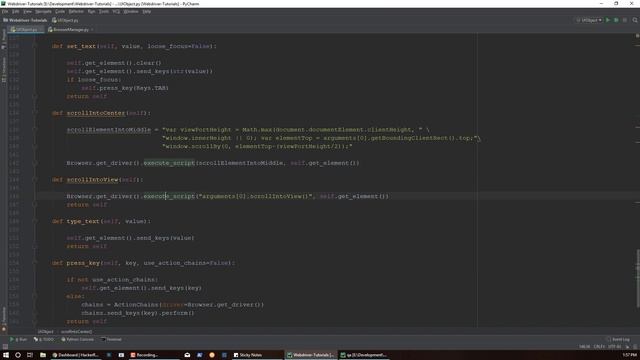Open File Explorer from taskbar
Image resolution: width=640 pixels, height=360 pixels.
tap(43, 355)
